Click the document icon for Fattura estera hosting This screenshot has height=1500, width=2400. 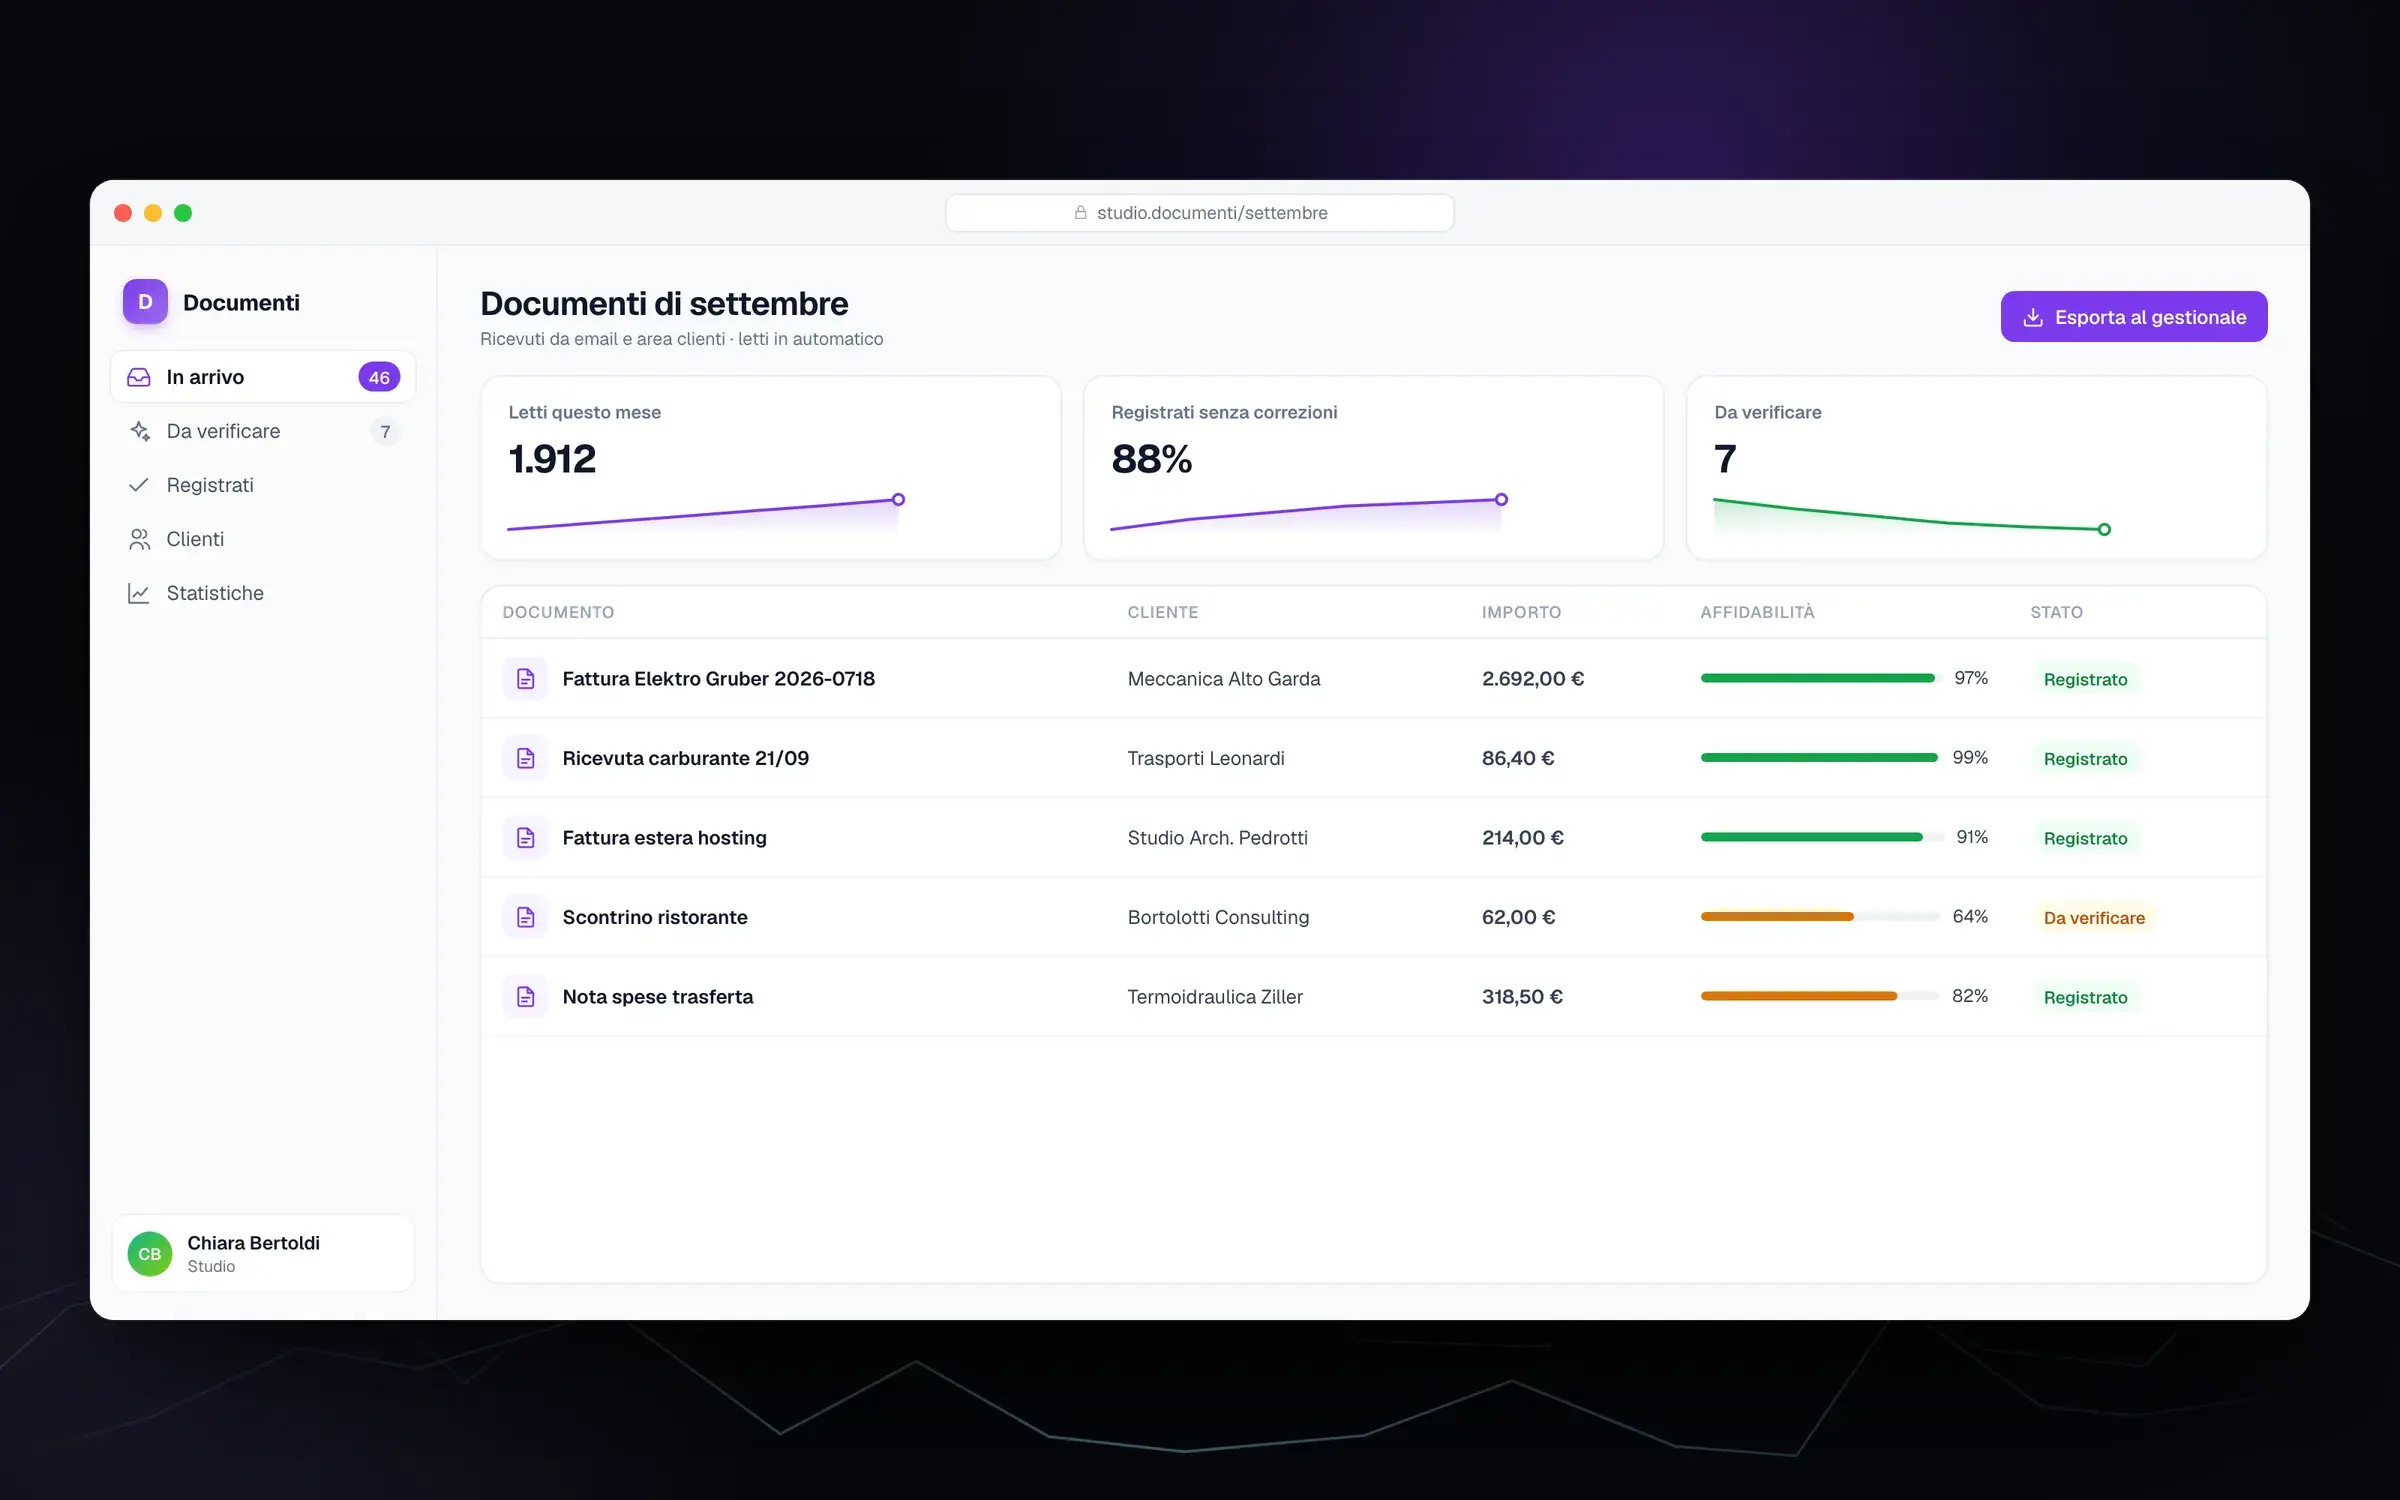coord(525,838)
